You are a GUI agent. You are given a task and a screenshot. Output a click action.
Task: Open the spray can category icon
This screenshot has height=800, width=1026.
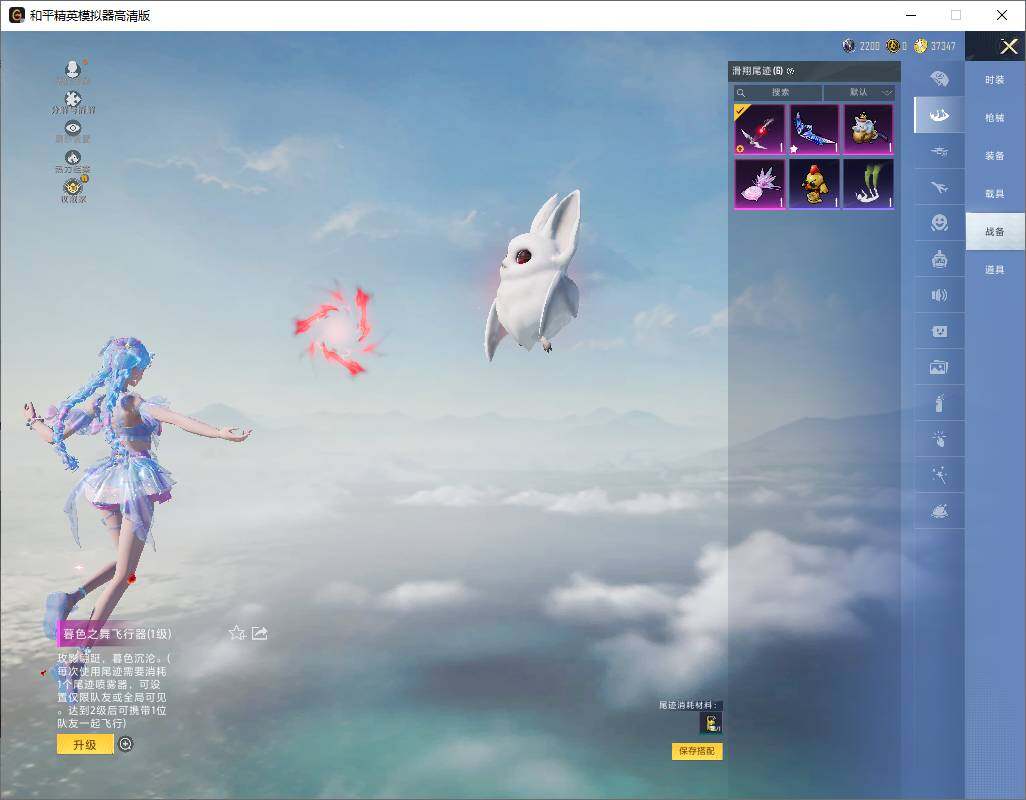(940, 403)
